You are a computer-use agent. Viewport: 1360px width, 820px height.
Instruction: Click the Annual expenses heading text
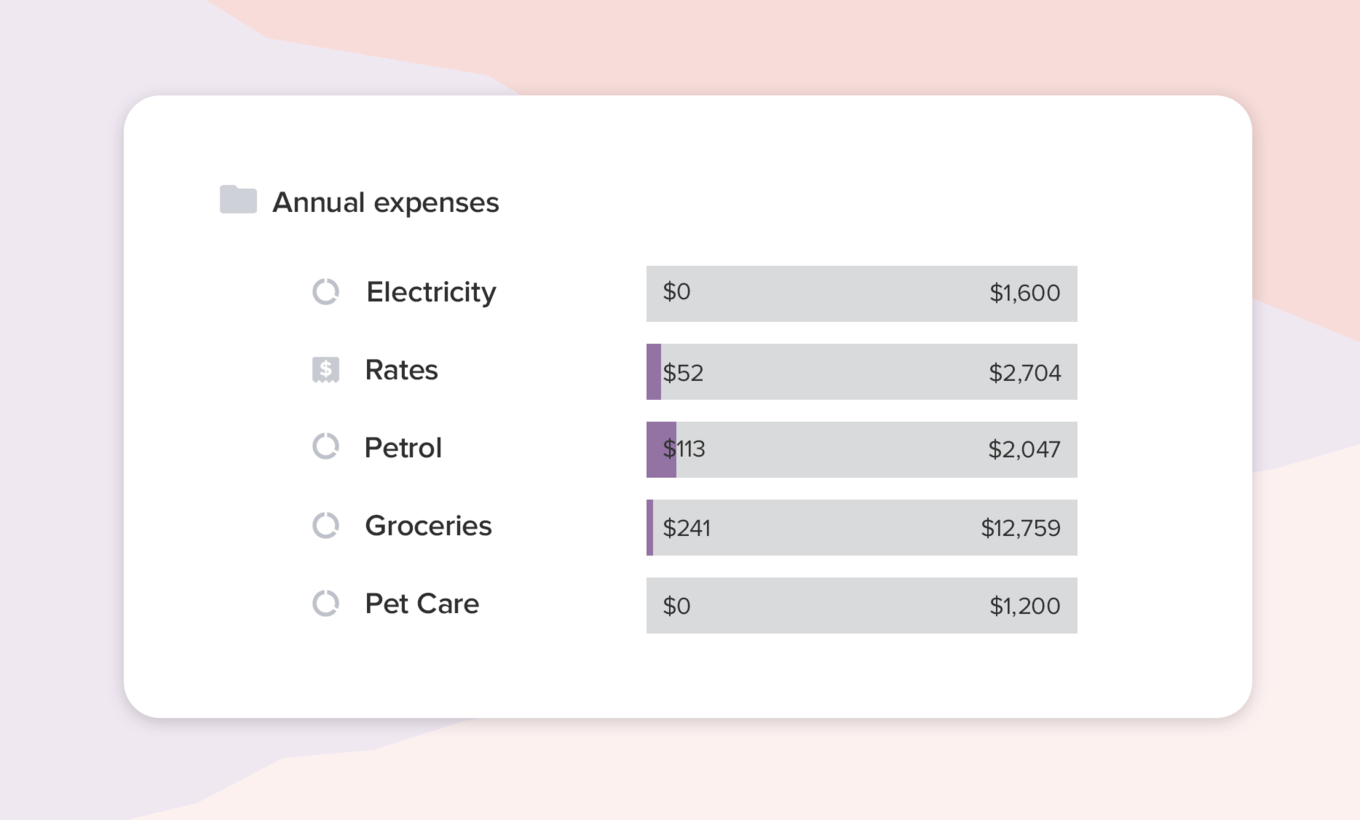(x=385, y=202)
